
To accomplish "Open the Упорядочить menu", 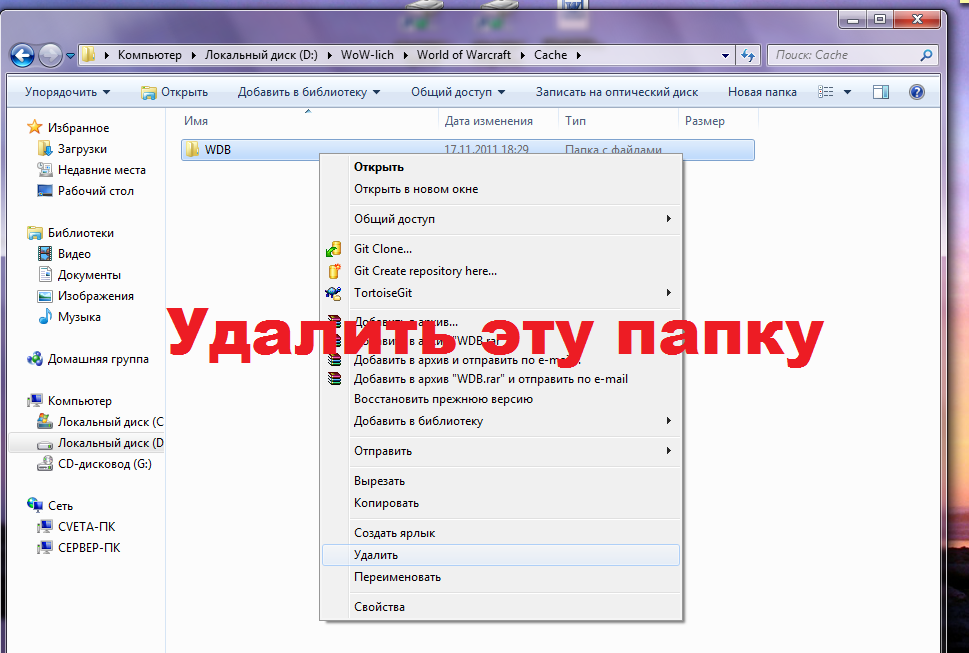I will click(67, 92).
